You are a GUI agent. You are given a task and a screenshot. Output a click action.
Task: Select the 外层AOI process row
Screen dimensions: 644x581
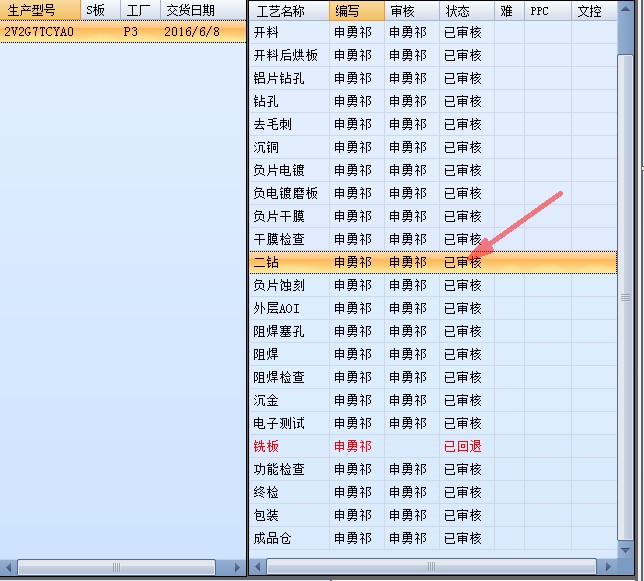[x=433, y=308]
